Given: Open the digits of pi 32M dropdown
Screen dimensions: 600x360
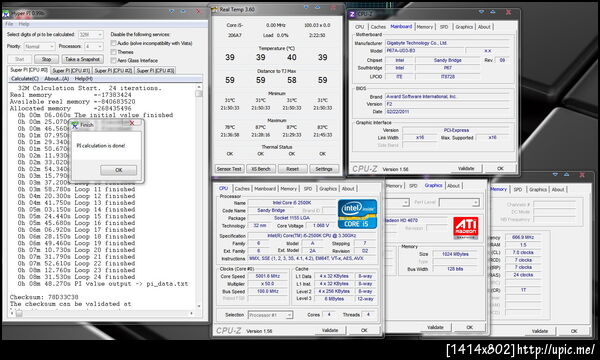Looking at the screenshot, I should (91, 34).
